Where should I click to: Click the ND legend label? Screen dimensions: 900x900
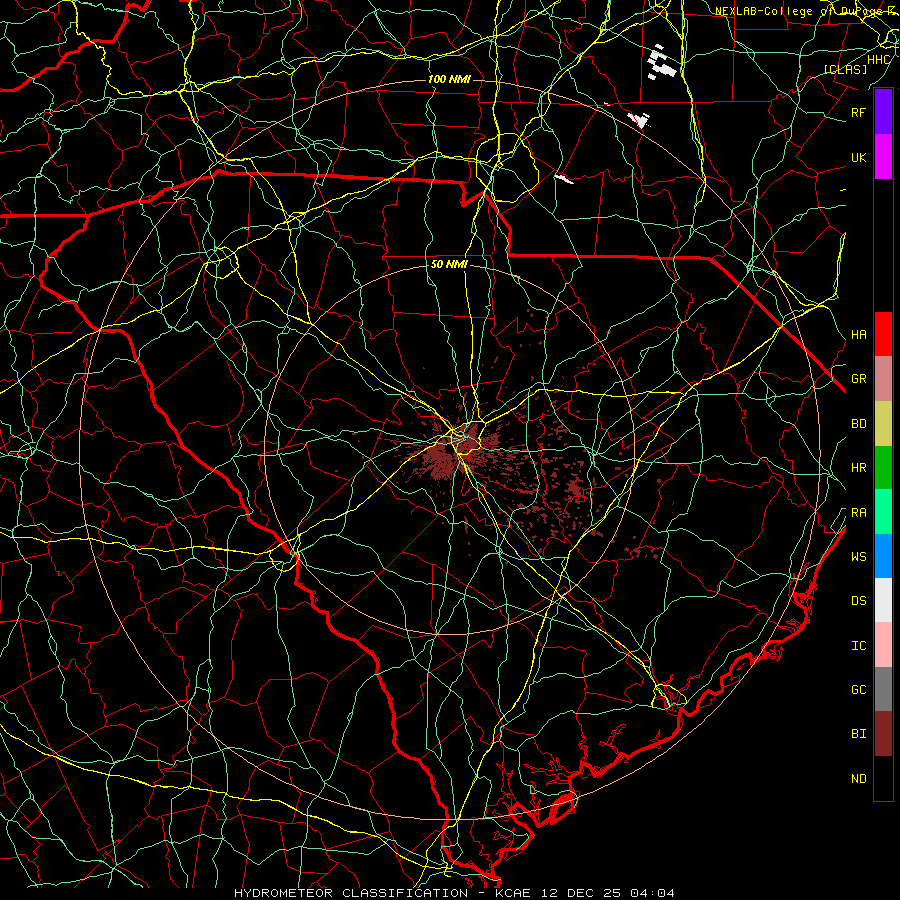858,779
